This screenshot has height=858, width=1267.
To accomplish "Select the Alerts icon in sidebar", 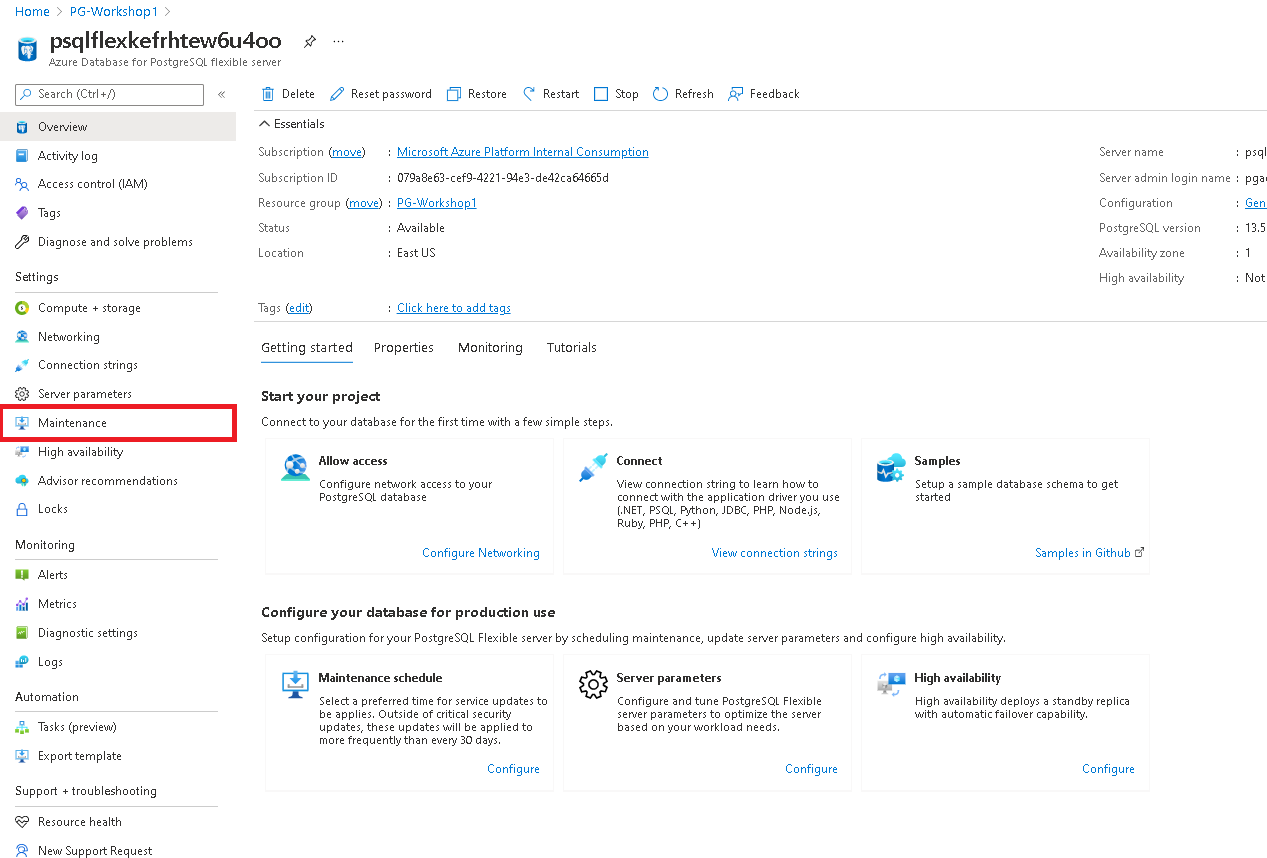I will pyautogui.click(x=22, y=574).
